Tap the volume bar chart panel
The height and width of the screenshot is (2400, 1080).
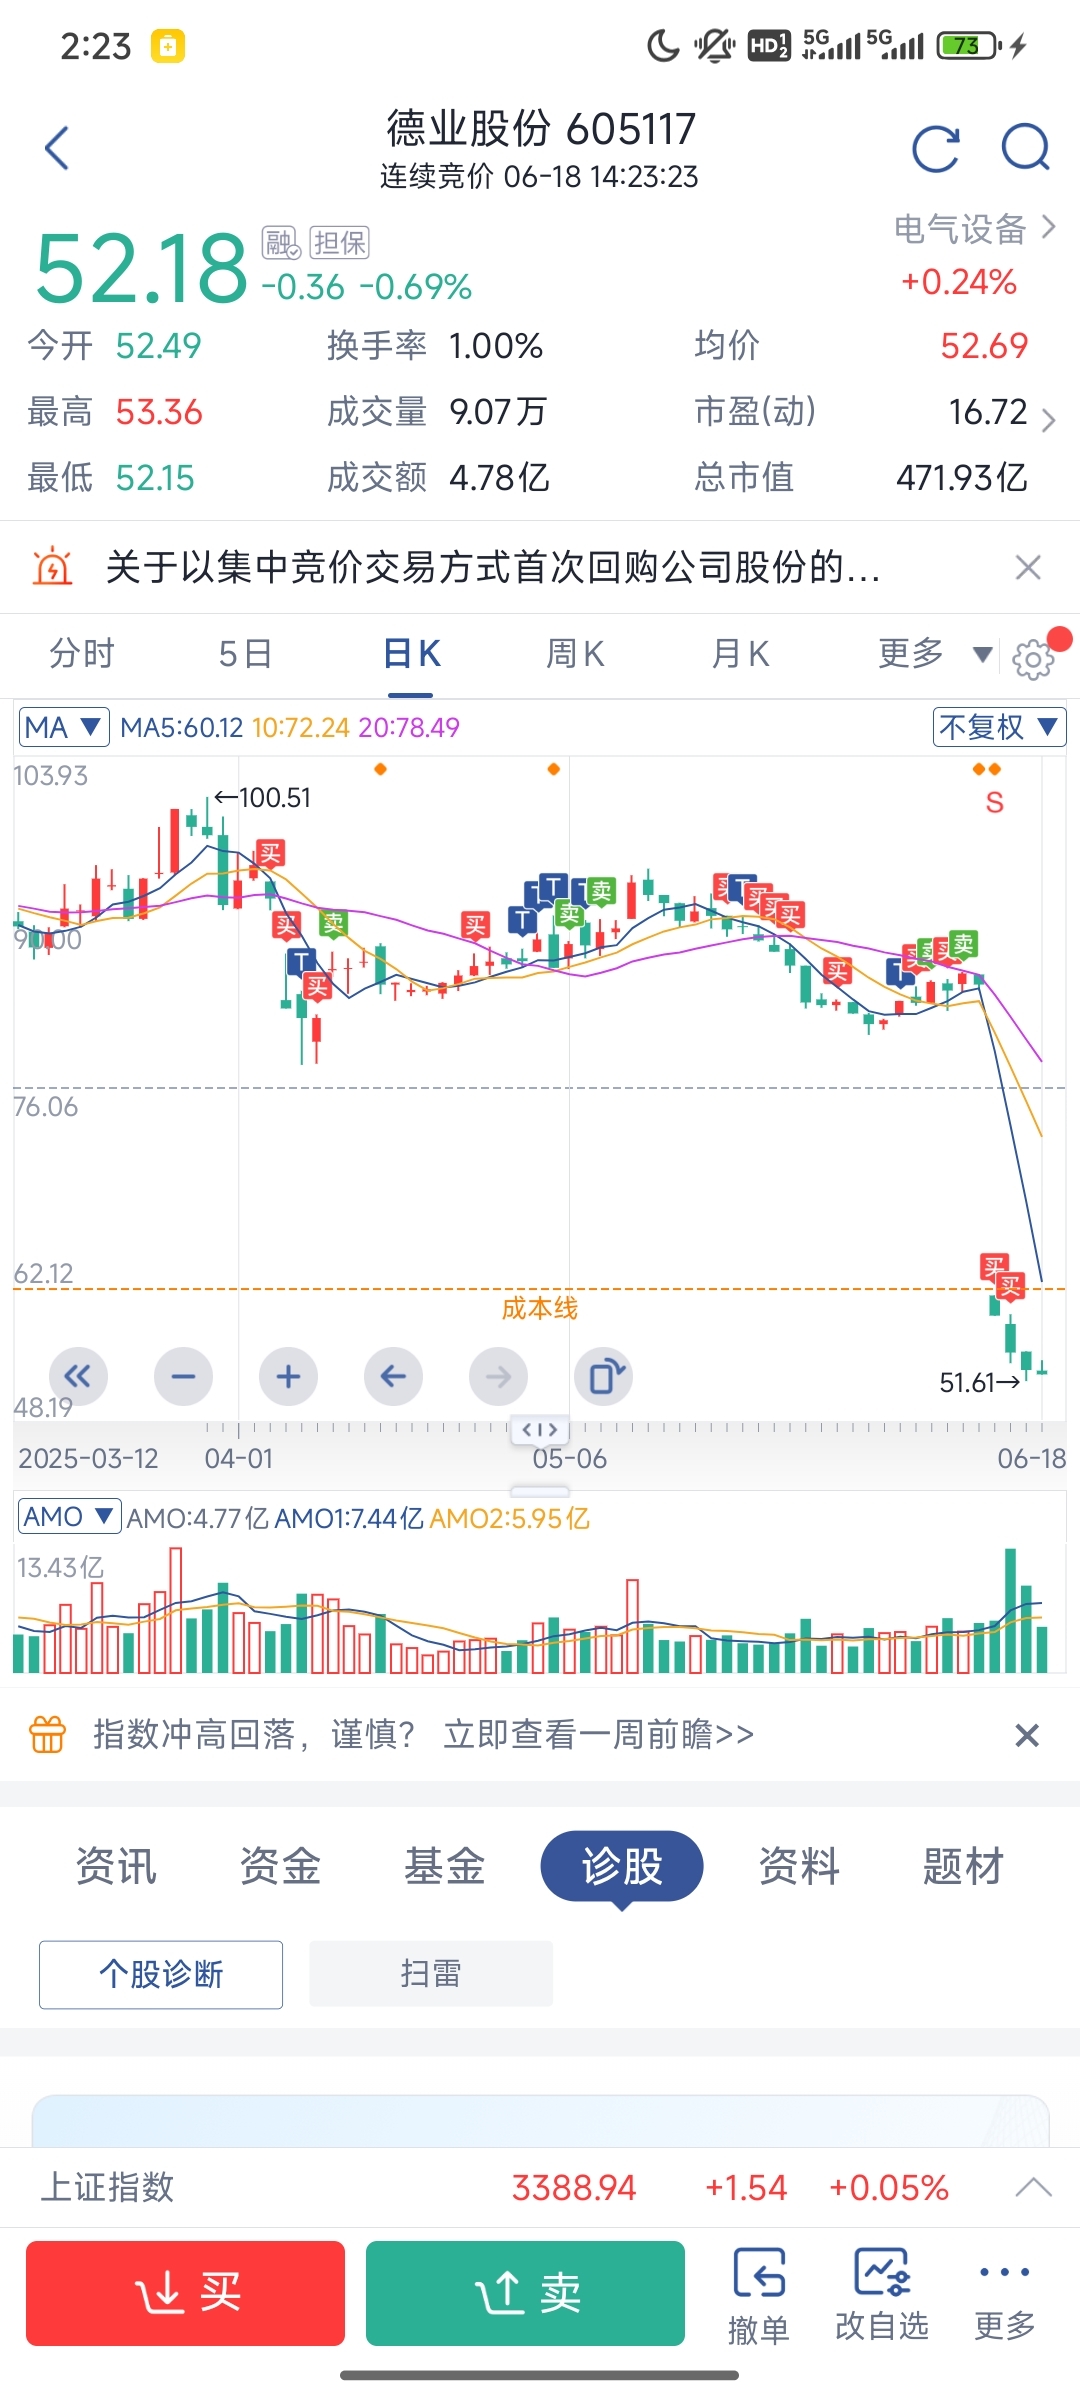(x=540, y=1610)
